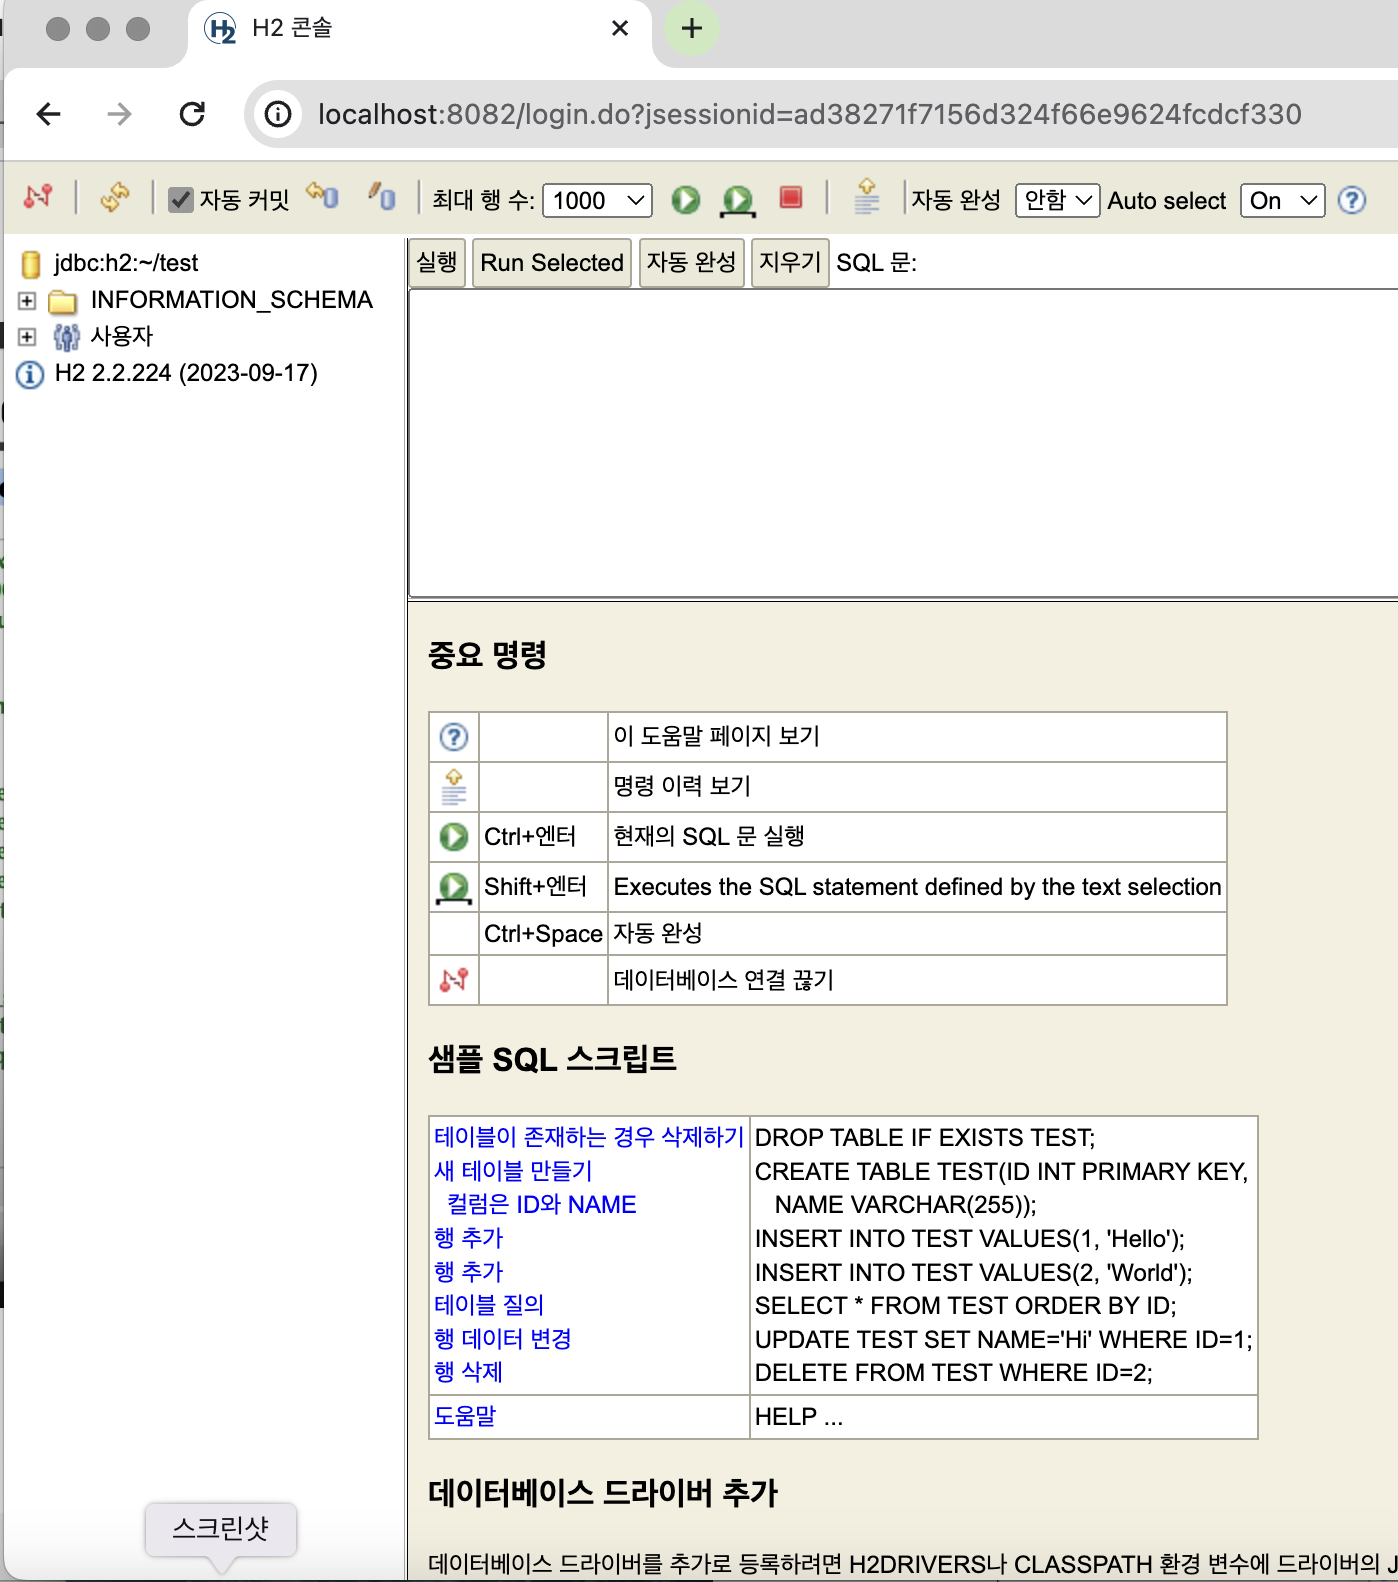Click the disconnect icon in commands table
This screenshot has height=1582, width=1398.
point(454,980)
